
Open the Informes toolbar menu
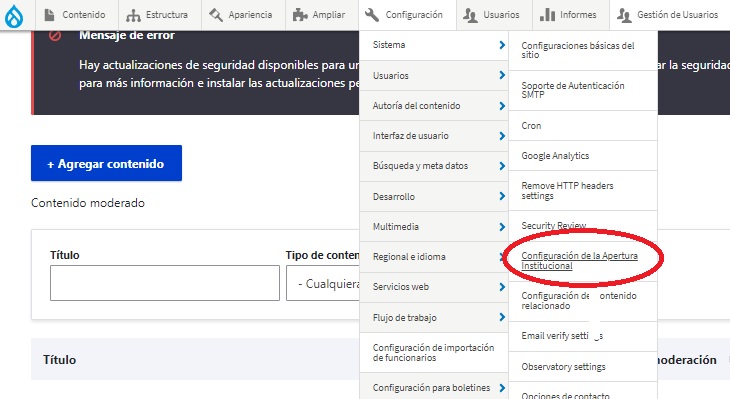coord(571,15)
